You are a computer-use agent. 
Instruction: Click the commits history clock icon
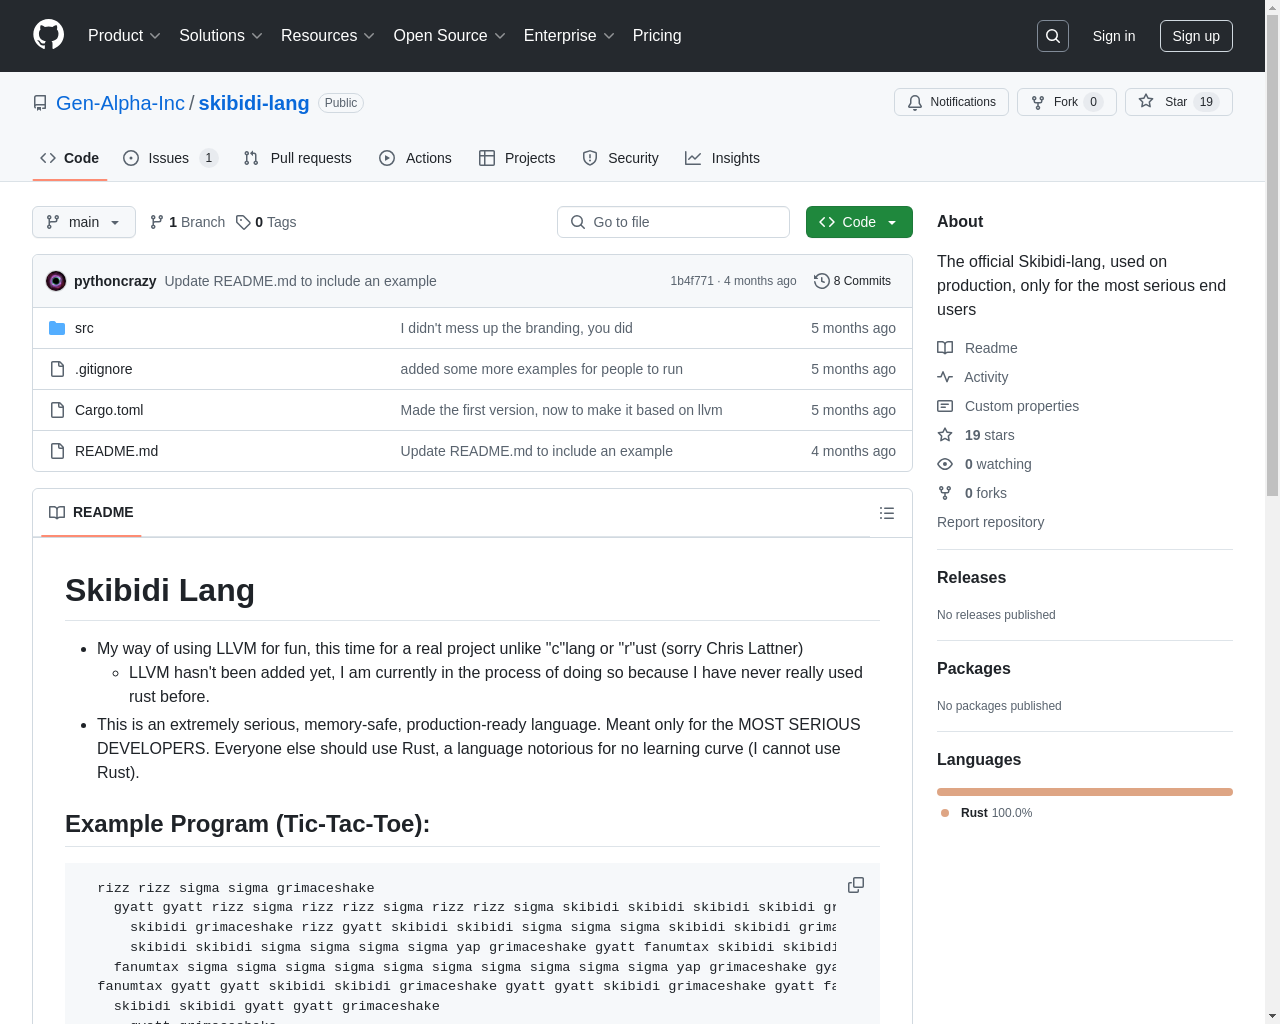(x=821, y=281)
